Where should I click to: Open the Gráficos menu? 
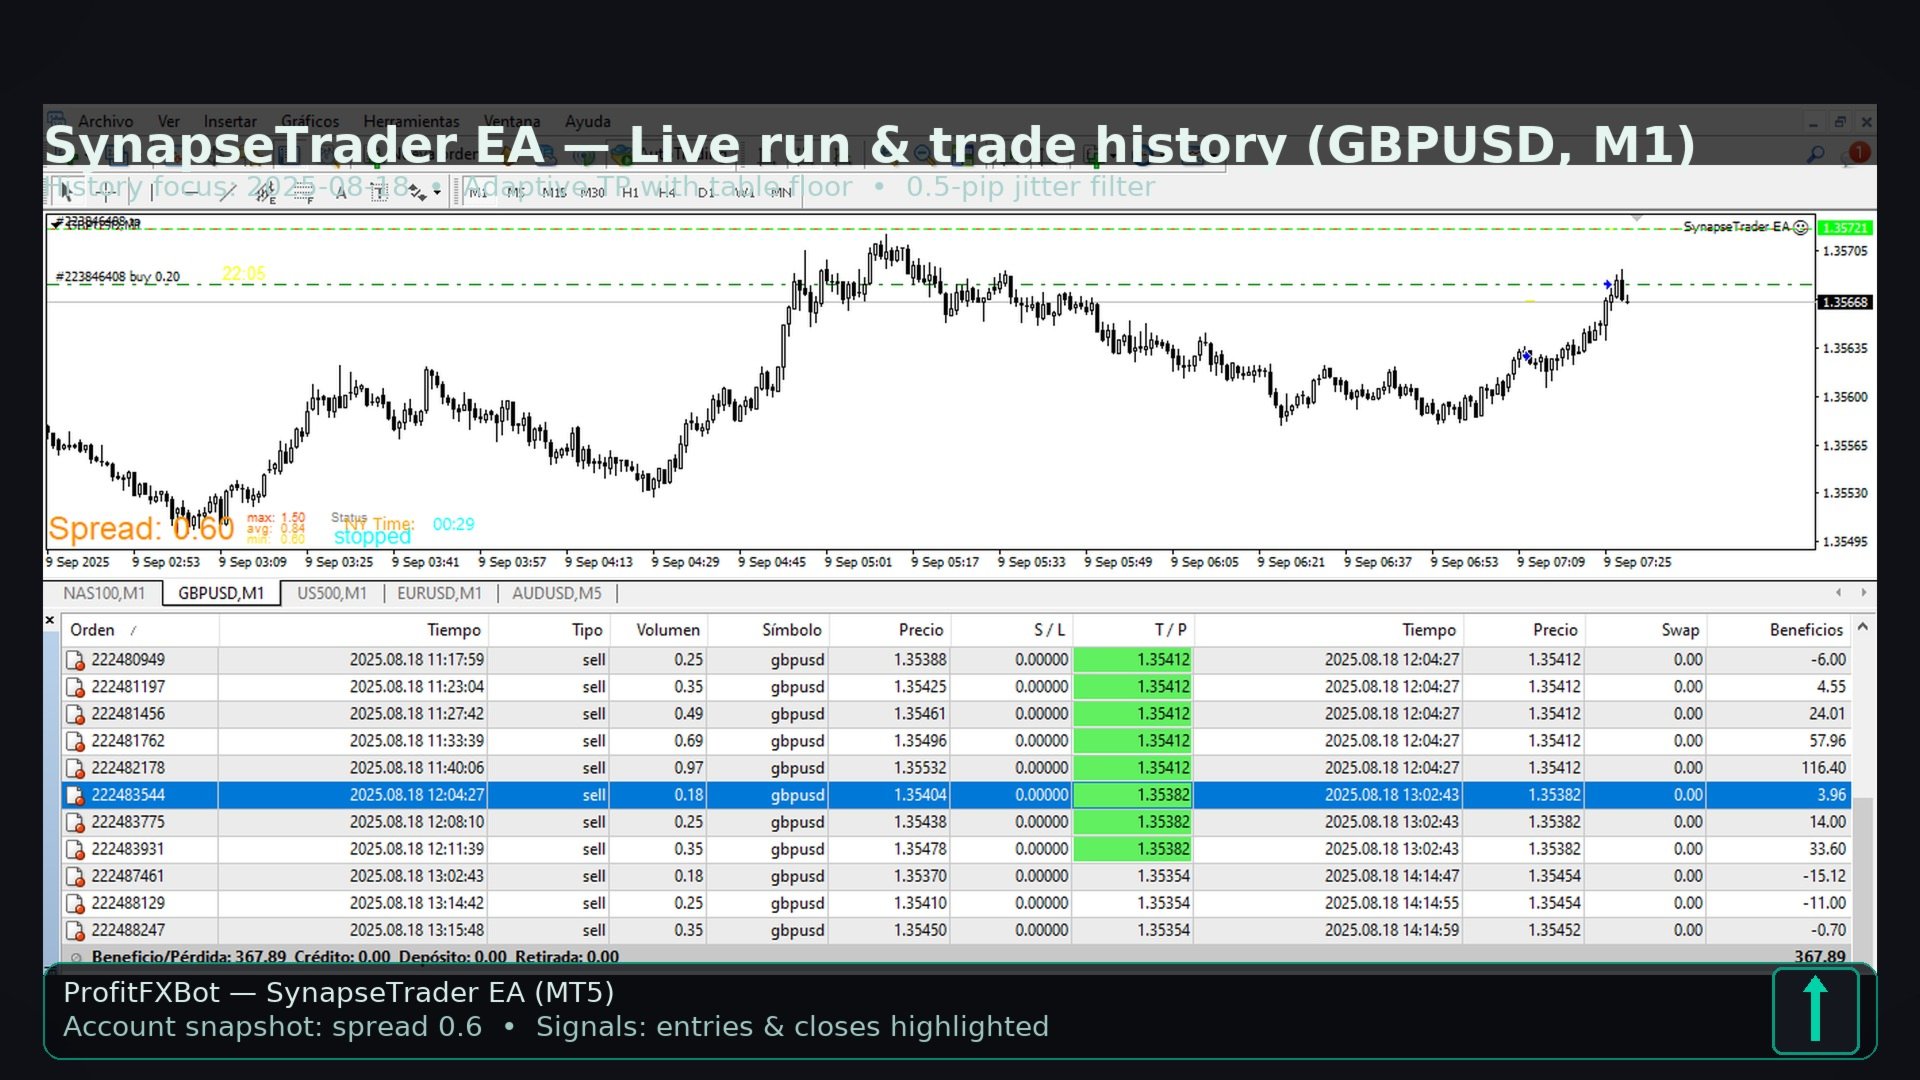coord(310,121)
